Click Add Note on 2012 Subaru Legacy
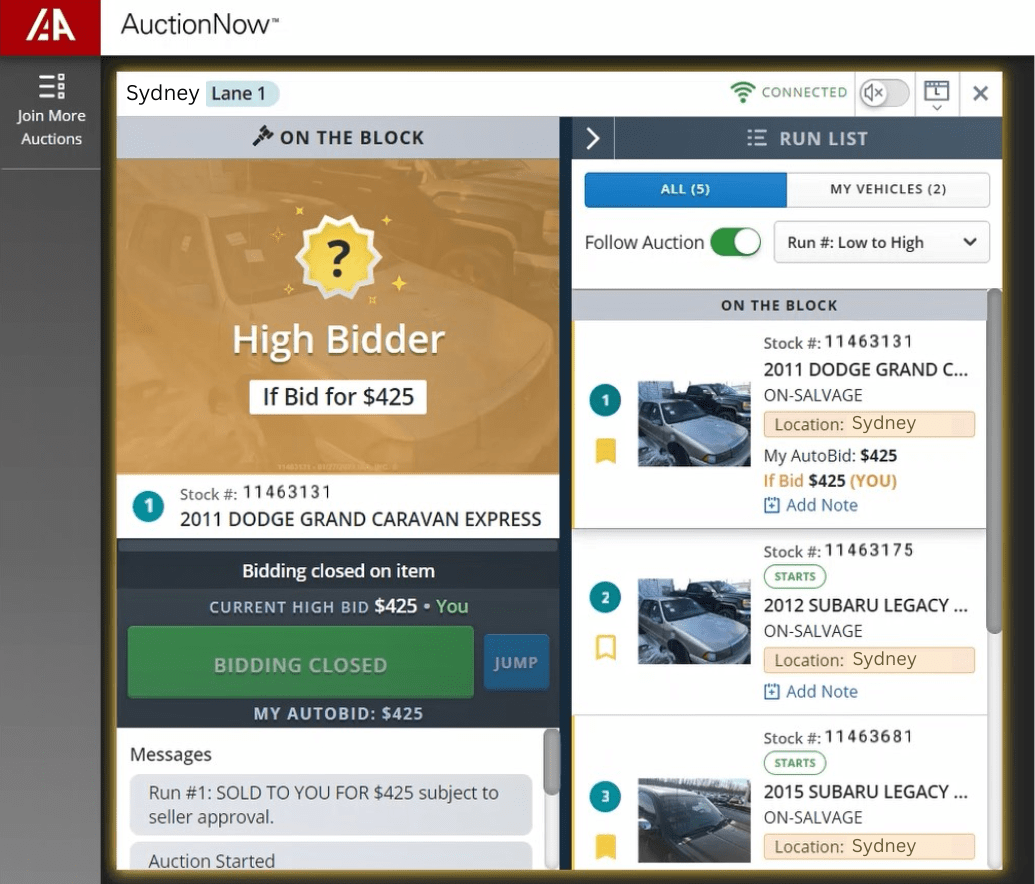The width and height of the screenshot is (1035, 884). tap(811, 691)
